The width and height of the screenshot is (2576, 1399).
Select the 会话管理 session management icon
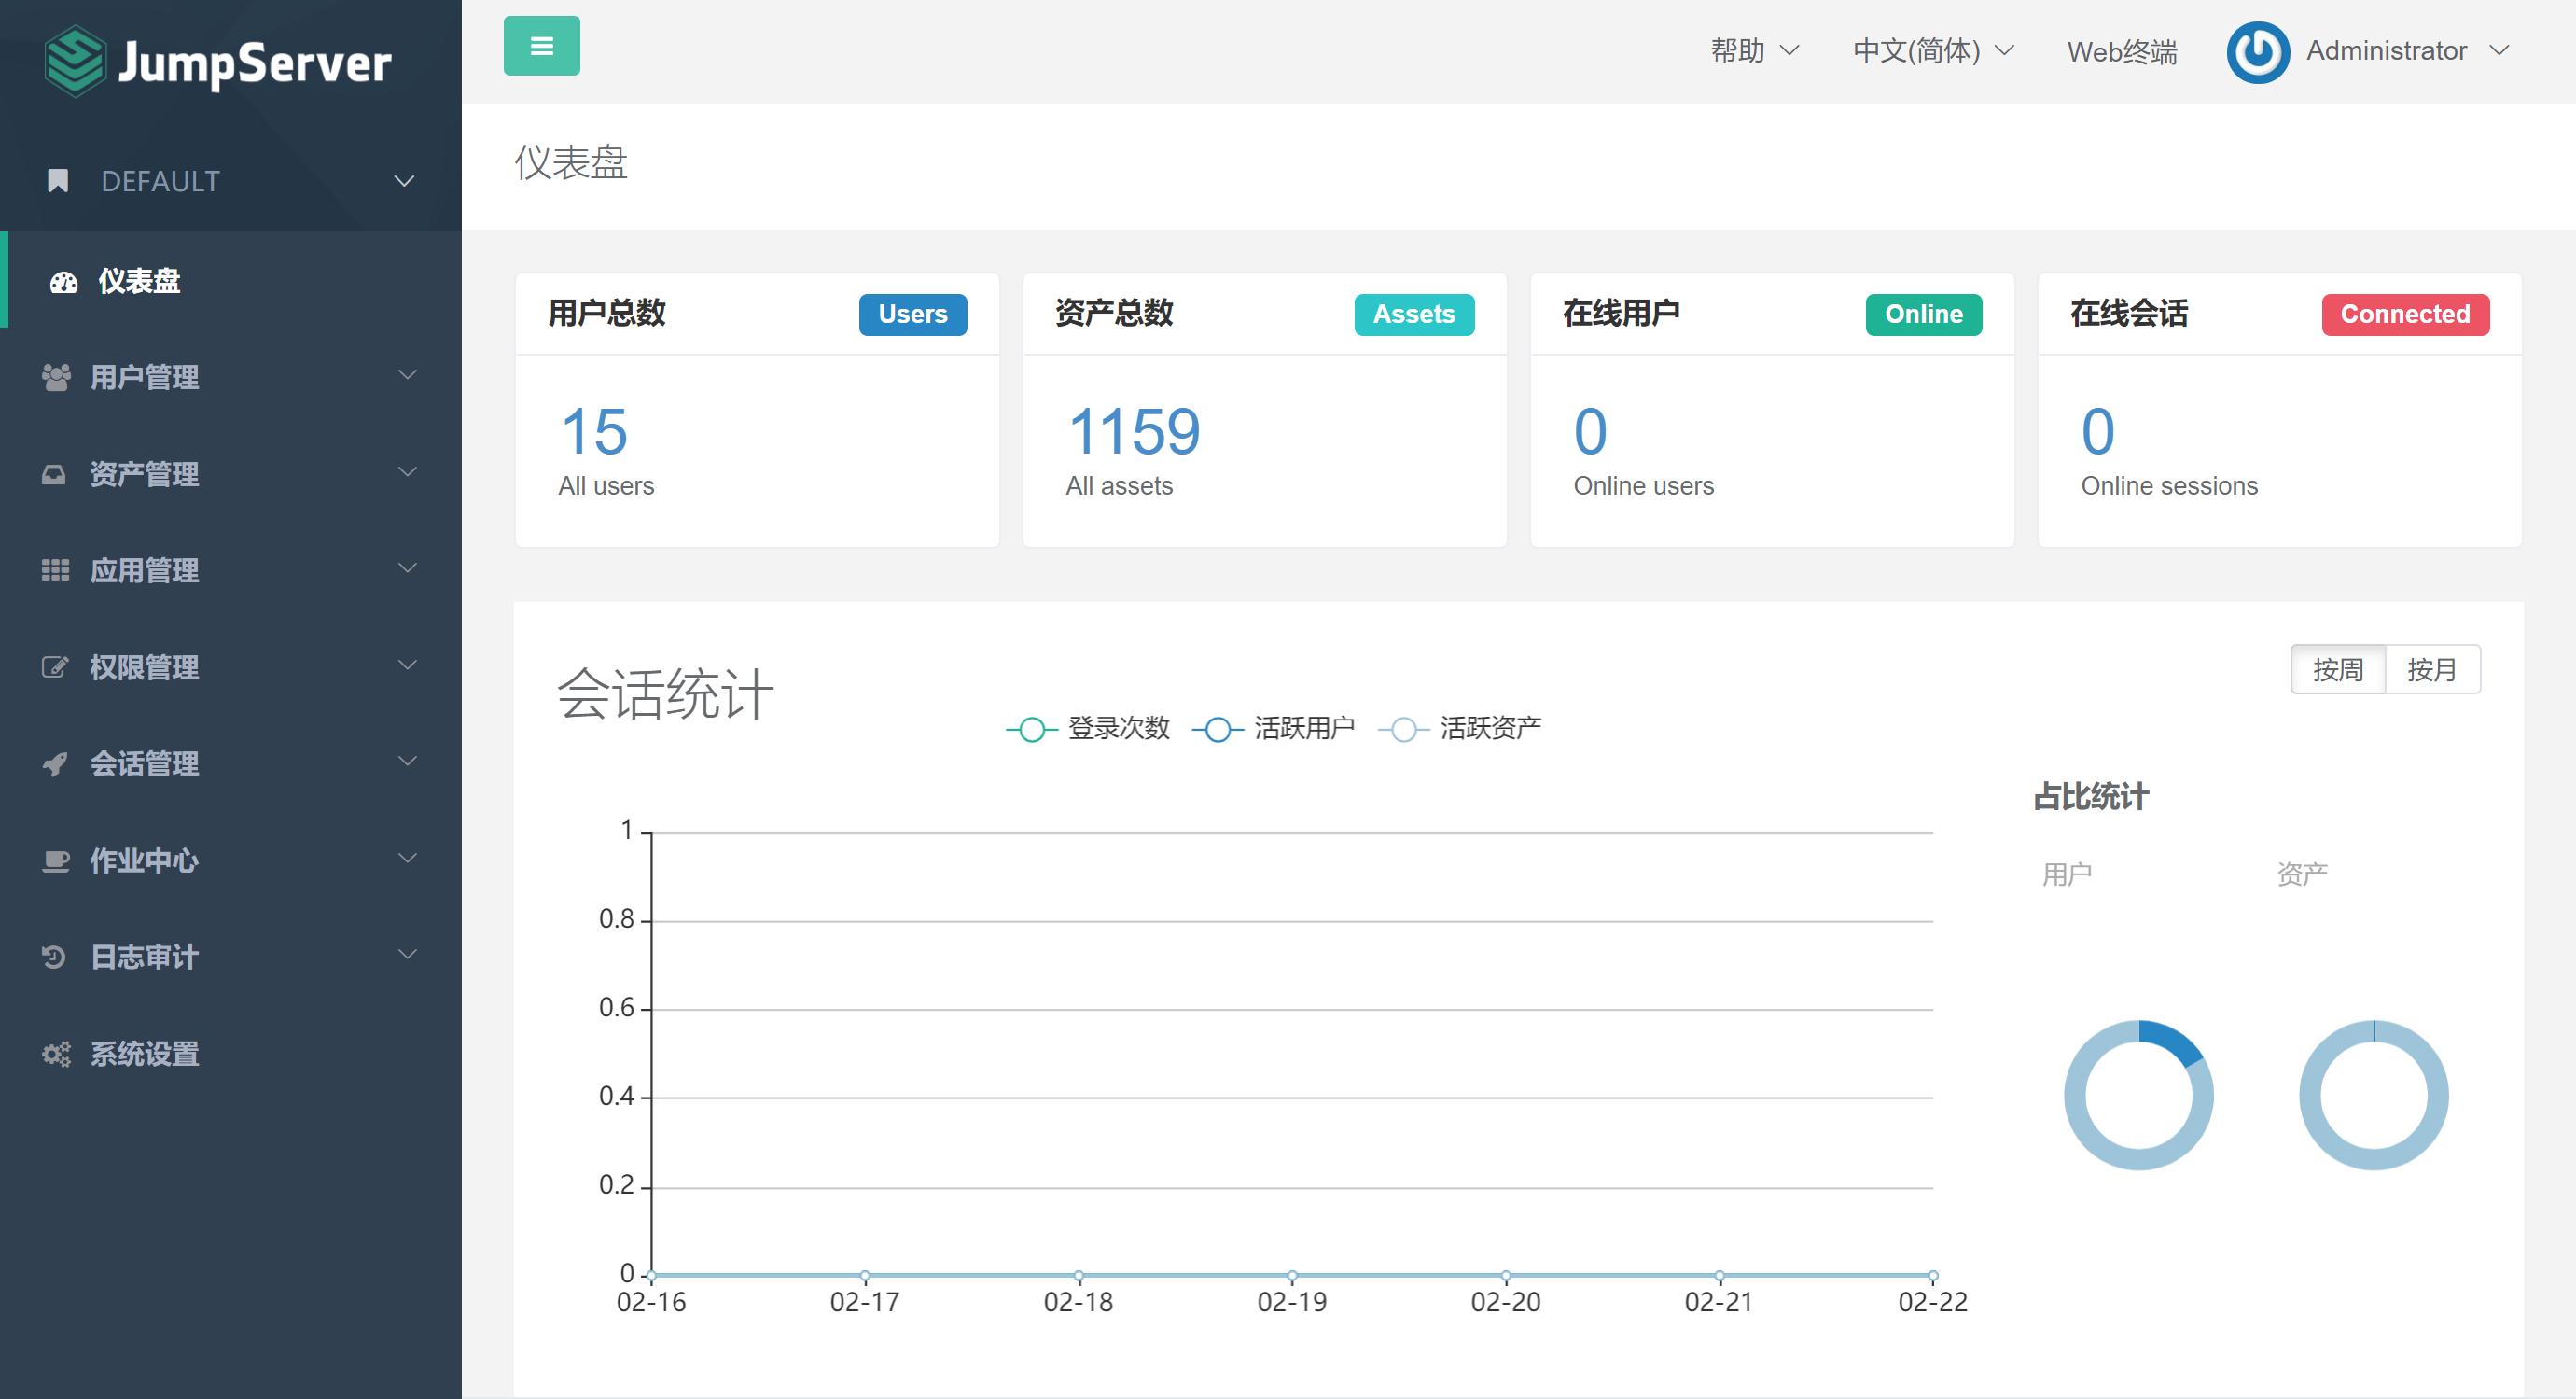pyautogui.click(x=56, y=763)
